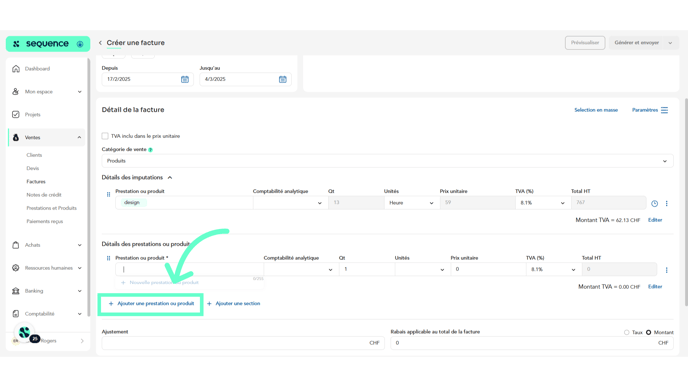Click the Qt field of the new row

click(367, 269)
